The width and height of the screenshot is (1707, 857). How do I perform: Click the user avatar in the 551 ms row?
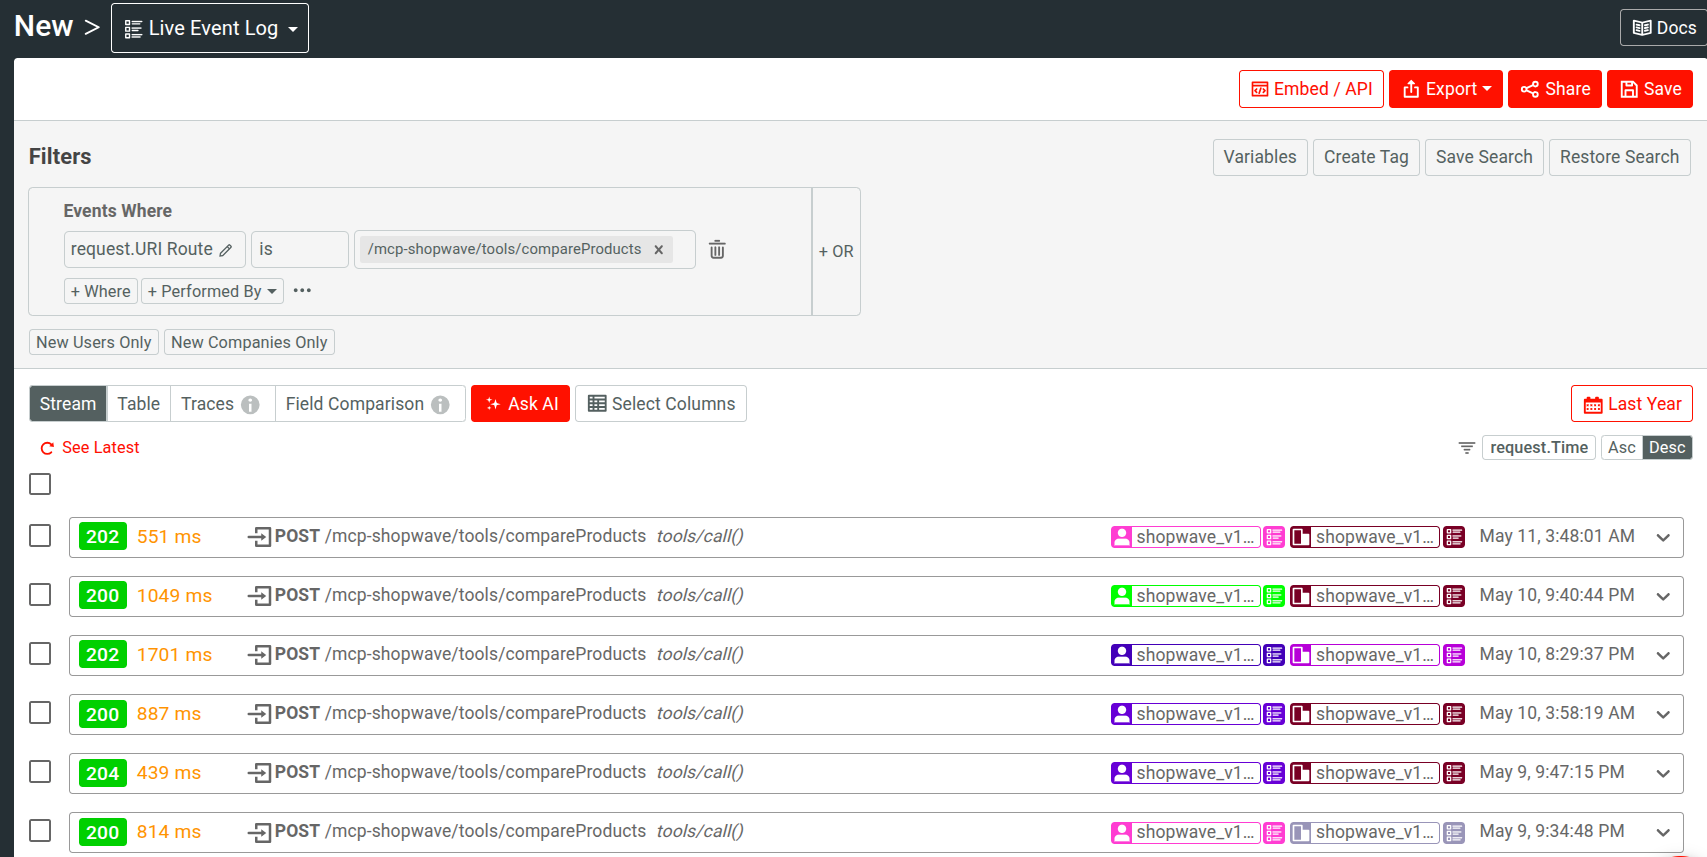click(1122, 537)
